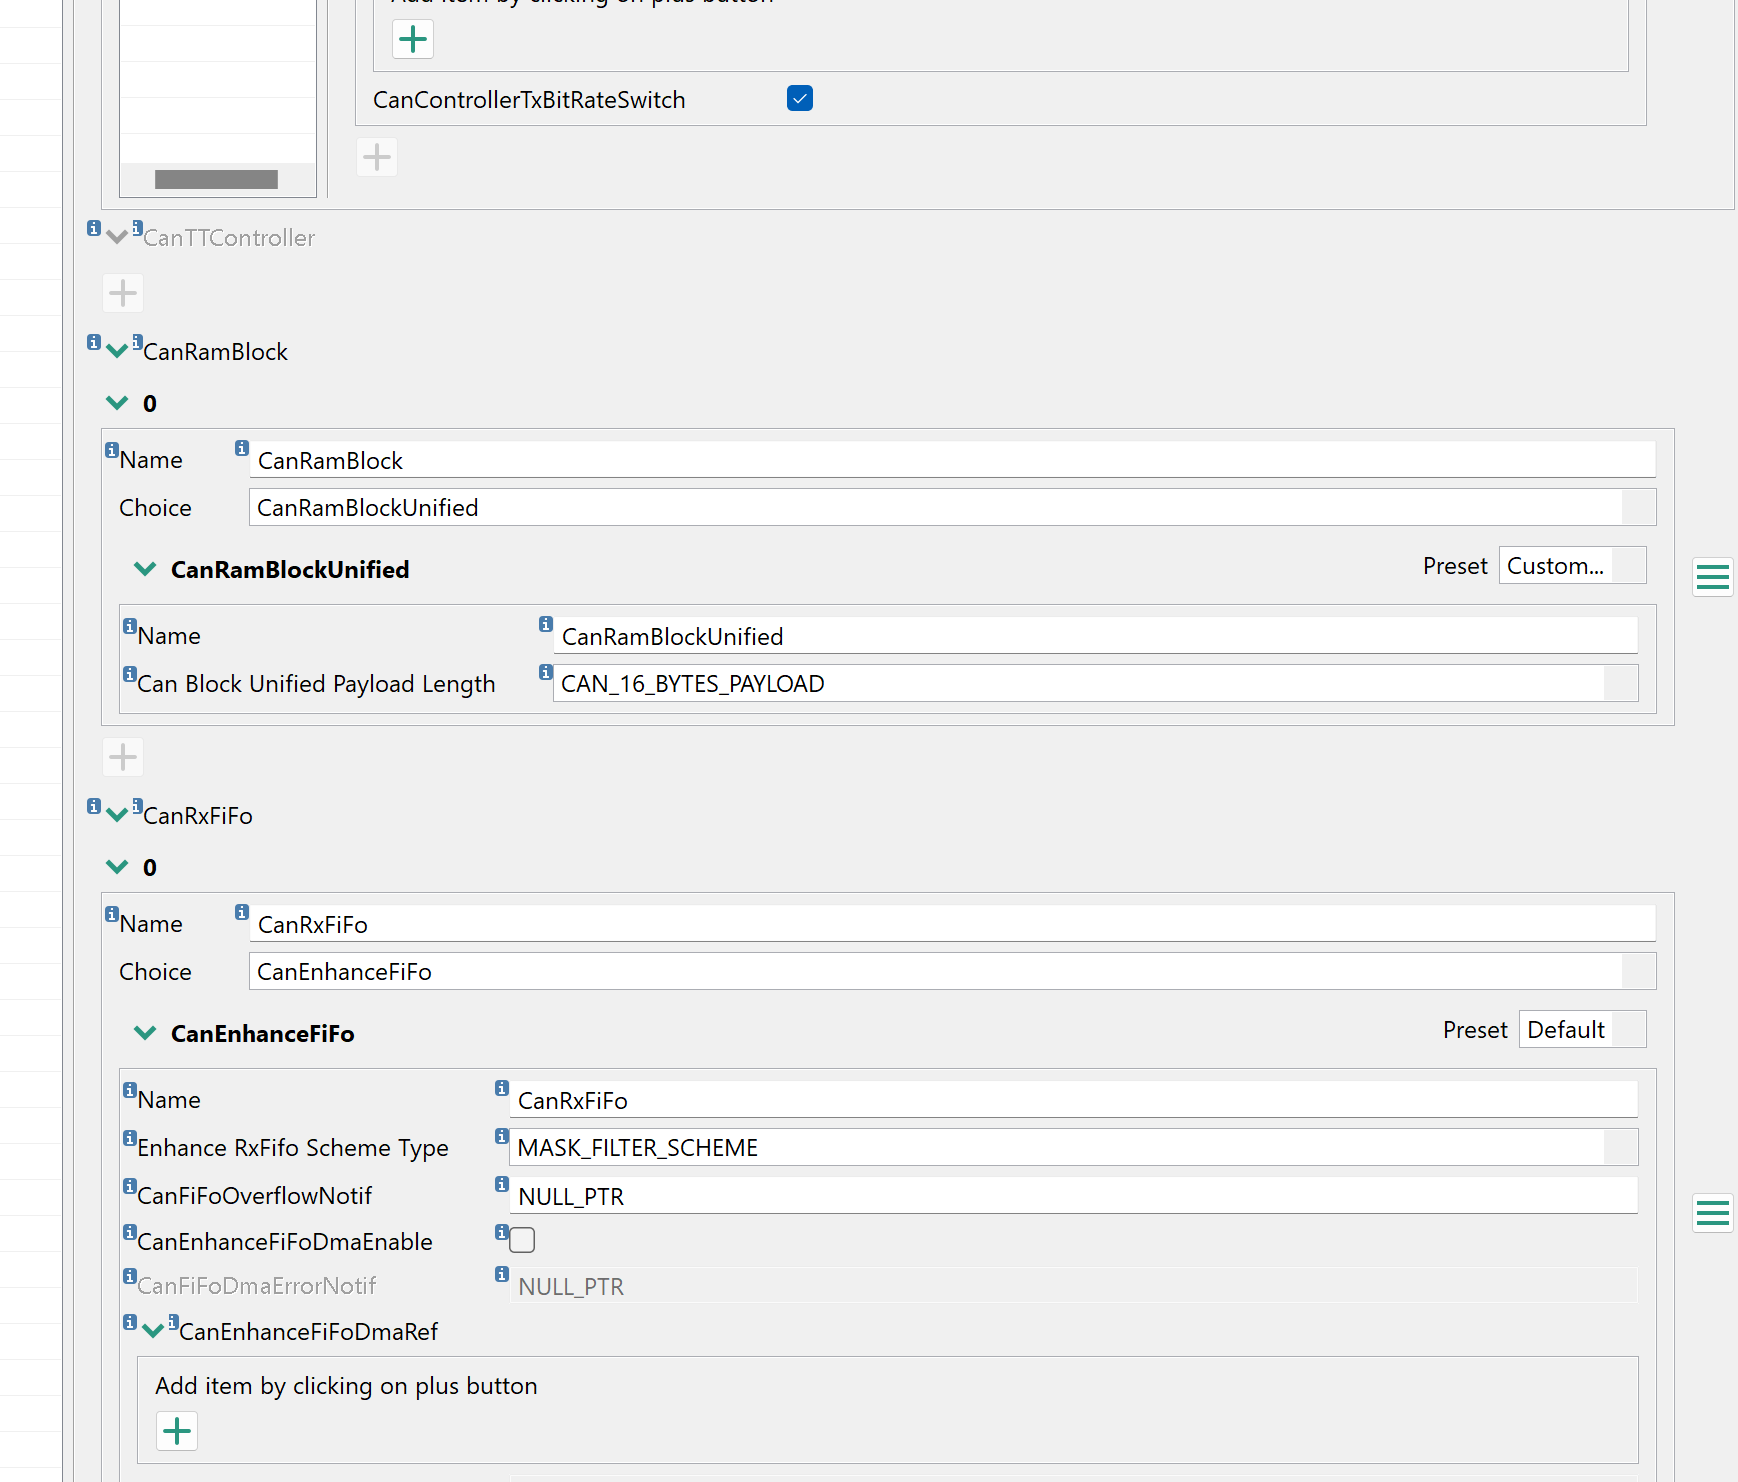Click the info icon next to CanRxFiFo Name field
This screenshot has height=1482, width=1738.
[x=241, y=912]
